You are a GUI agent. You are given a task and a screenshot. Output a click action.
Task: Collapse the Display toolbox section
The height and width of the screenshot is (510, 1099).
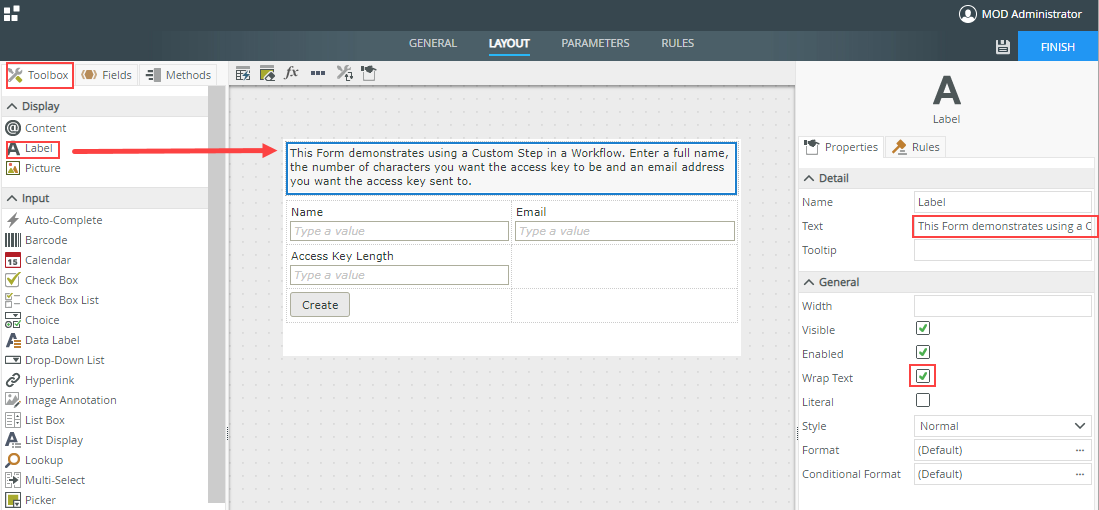(x=12, y=106)
